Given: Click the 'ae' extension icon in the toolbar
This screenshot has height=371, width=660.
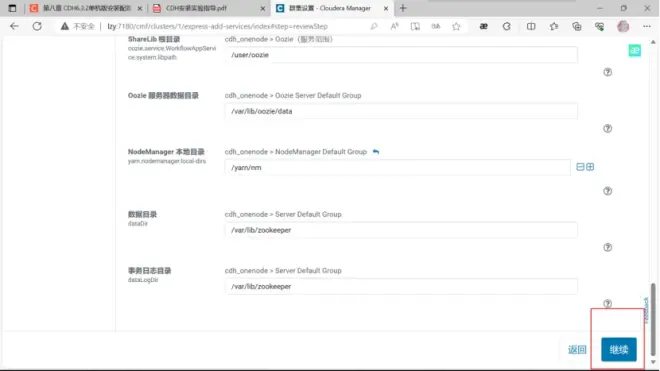Looking at the screenshot, I should tap(484, 26).
